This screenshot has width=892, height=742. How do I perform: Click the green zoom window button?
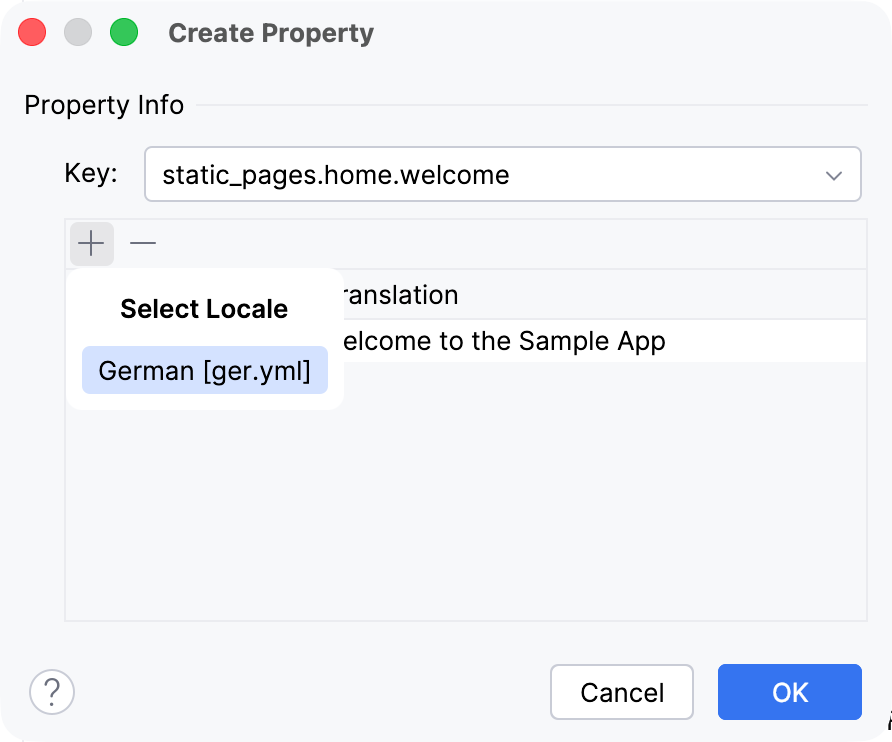coord(124,32)
